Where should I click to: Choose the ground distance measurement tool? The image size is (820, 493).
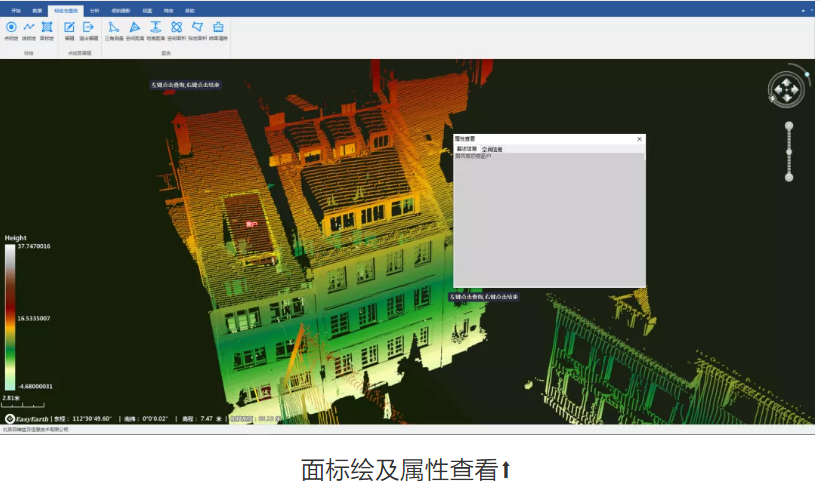(155, 28)
